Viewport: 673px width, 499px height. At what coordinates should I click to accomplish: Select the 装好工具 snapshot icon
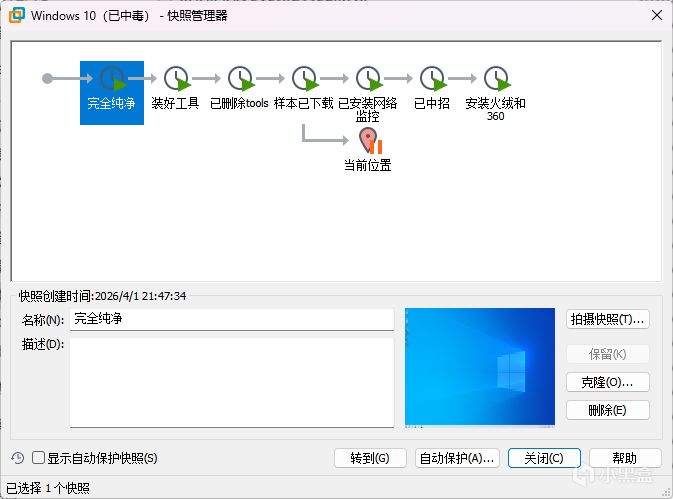(x=176, y=79)
